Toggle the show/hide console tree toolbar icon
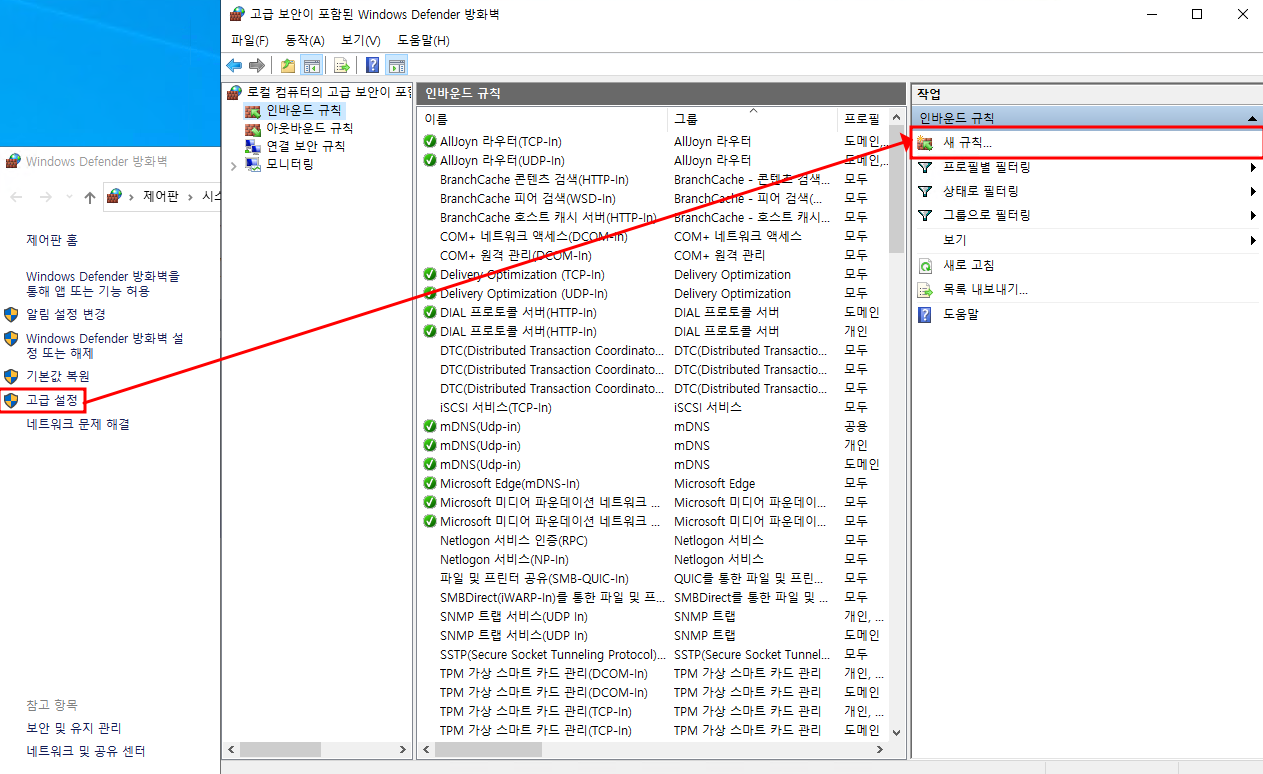The height and width of the screenshot is (774, 1263). pos(312,66)
